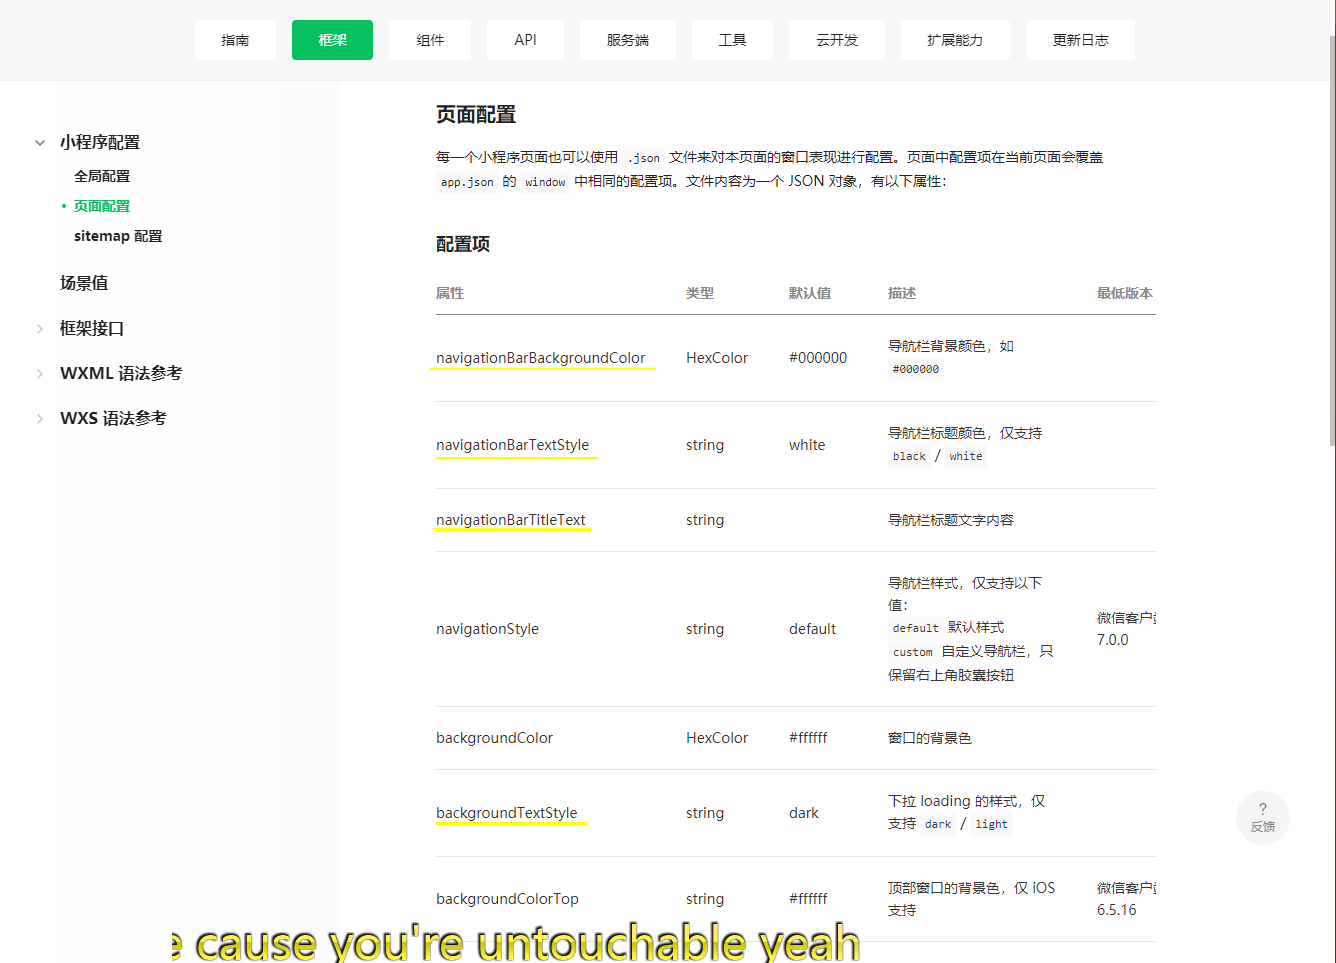Open the 扩展能力 tab

click(955, 40)
